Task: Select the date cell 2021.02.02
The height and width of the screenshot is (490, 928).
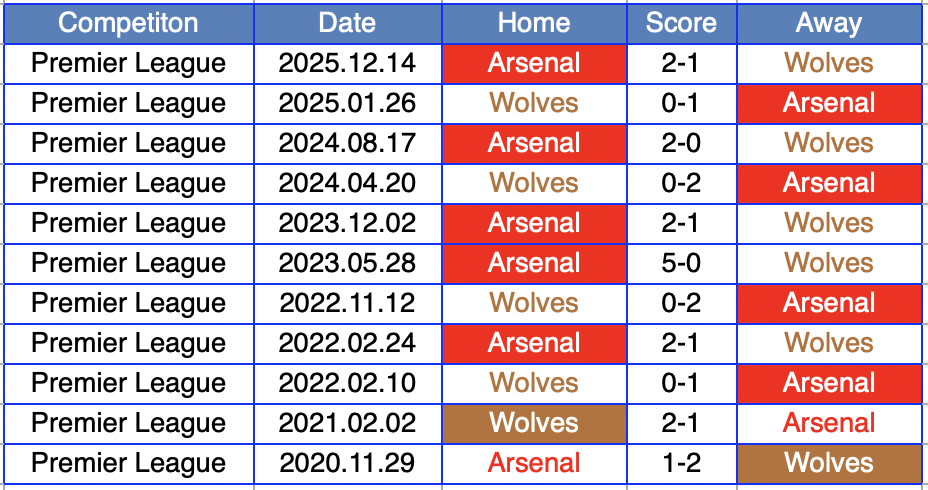Action: tap(347, 423)
